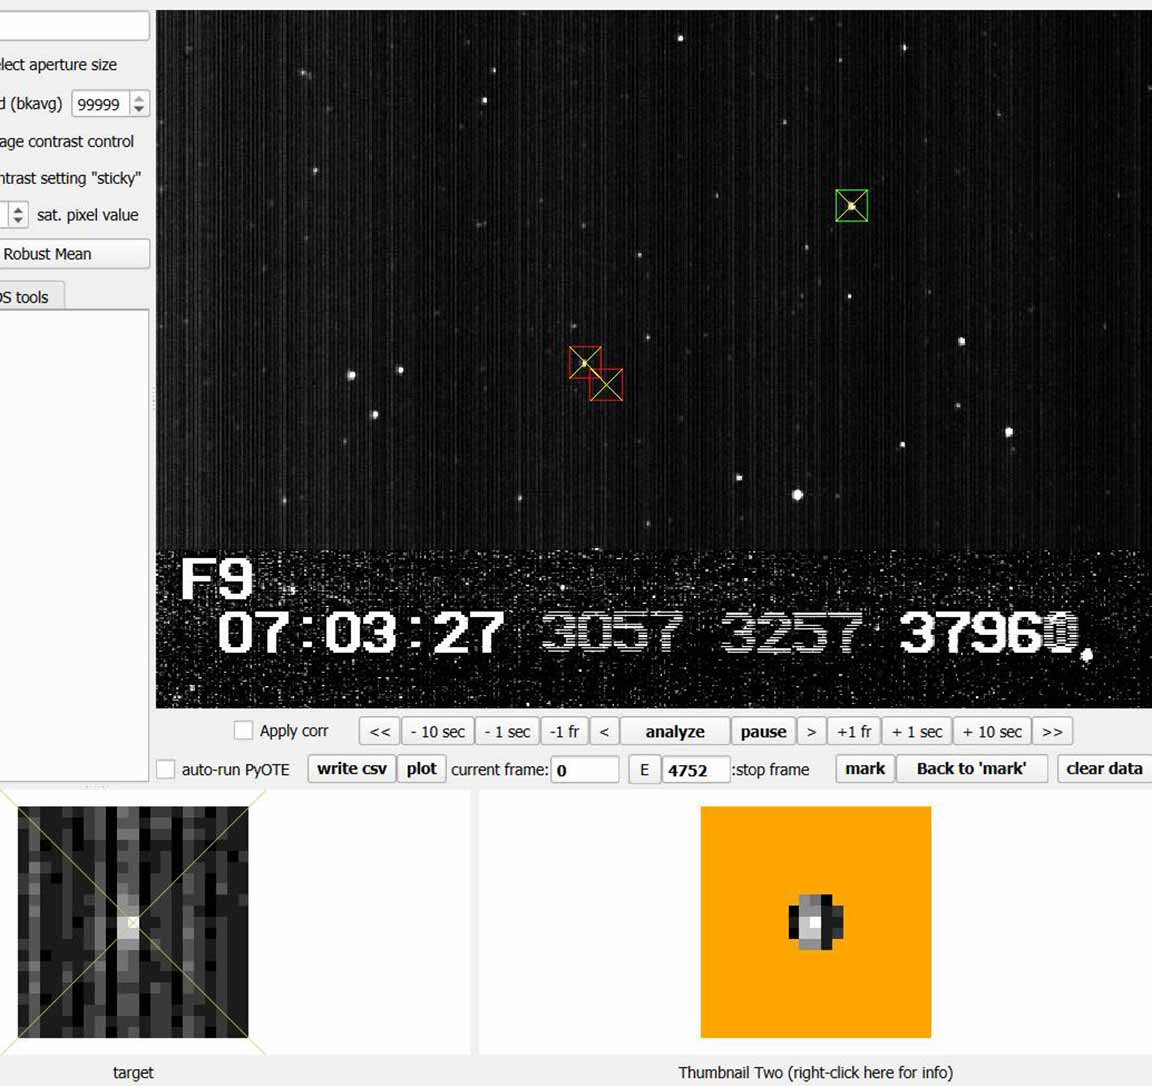Decrease the bkavg 99999 spinbox value
This screenshot has height=1086, width=1152.
139,109
